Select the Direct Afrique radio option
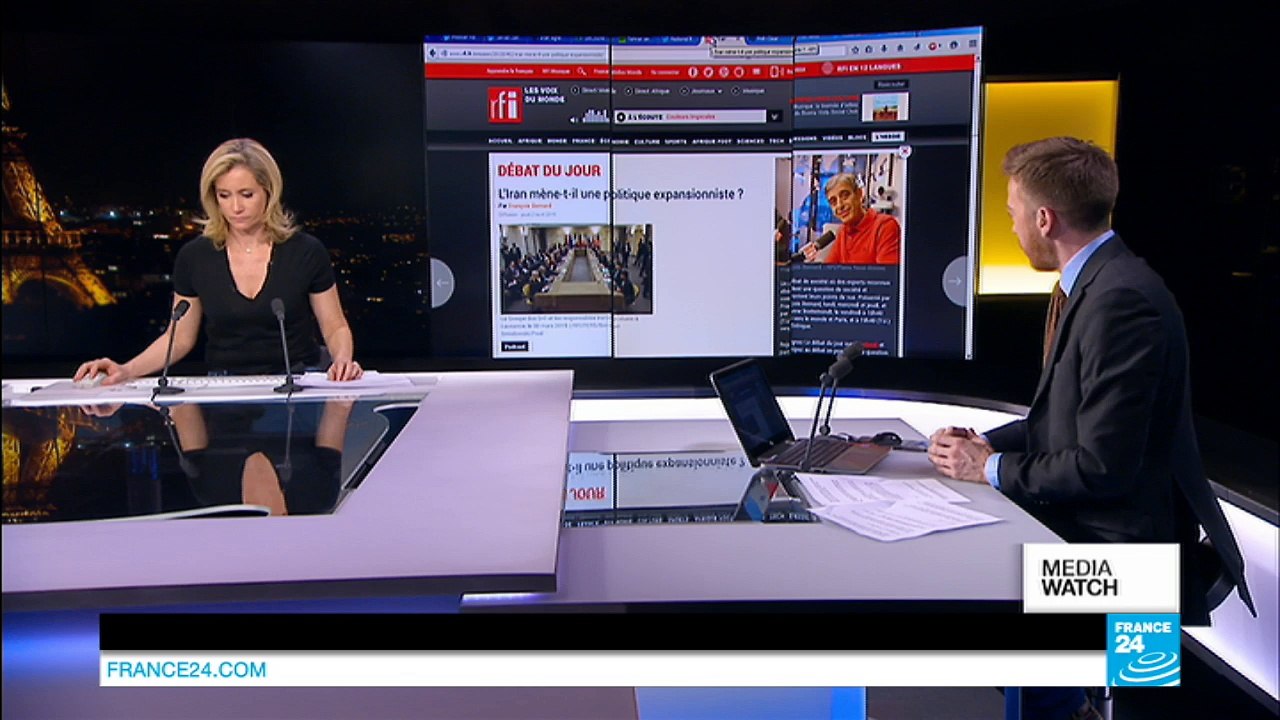 click(x=647, y=91)
